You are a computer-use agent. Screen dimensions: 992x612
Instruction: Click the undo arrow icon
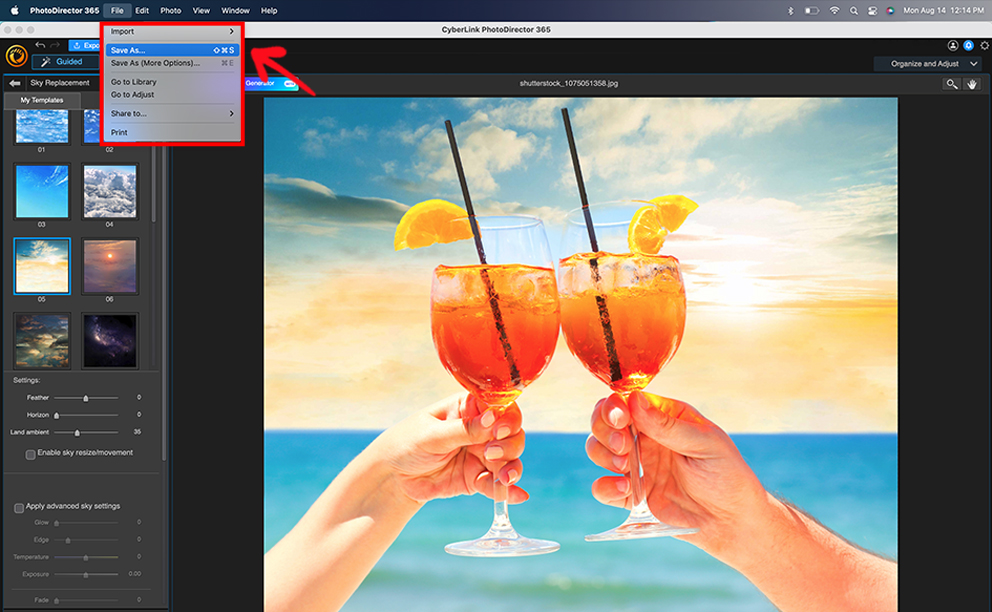[40, 45]
